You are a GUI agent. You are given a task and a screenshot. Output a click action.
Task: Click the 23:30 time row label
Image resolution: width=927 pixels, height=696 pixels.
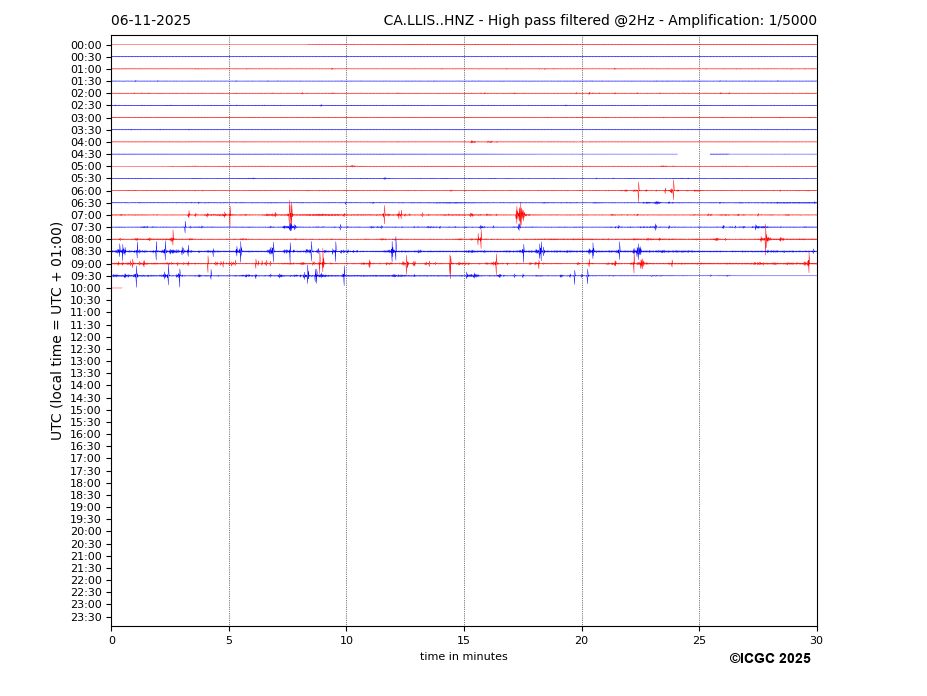point(86,617)
